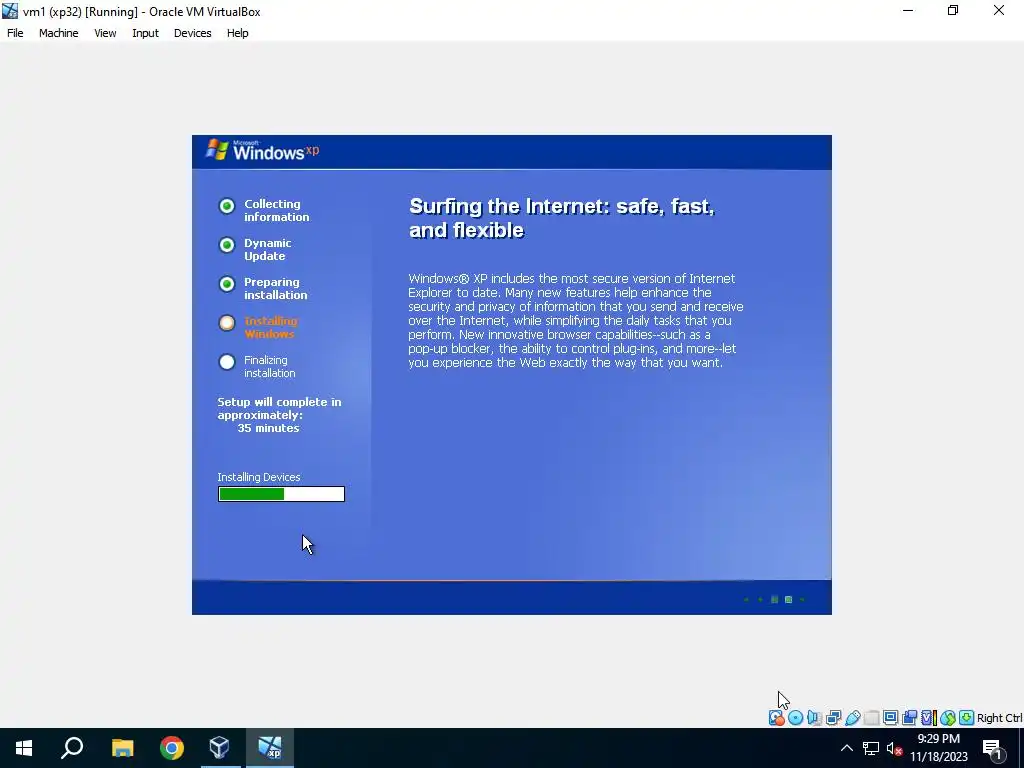Click the Windows XP logo in setup header

tap(262, 150)
